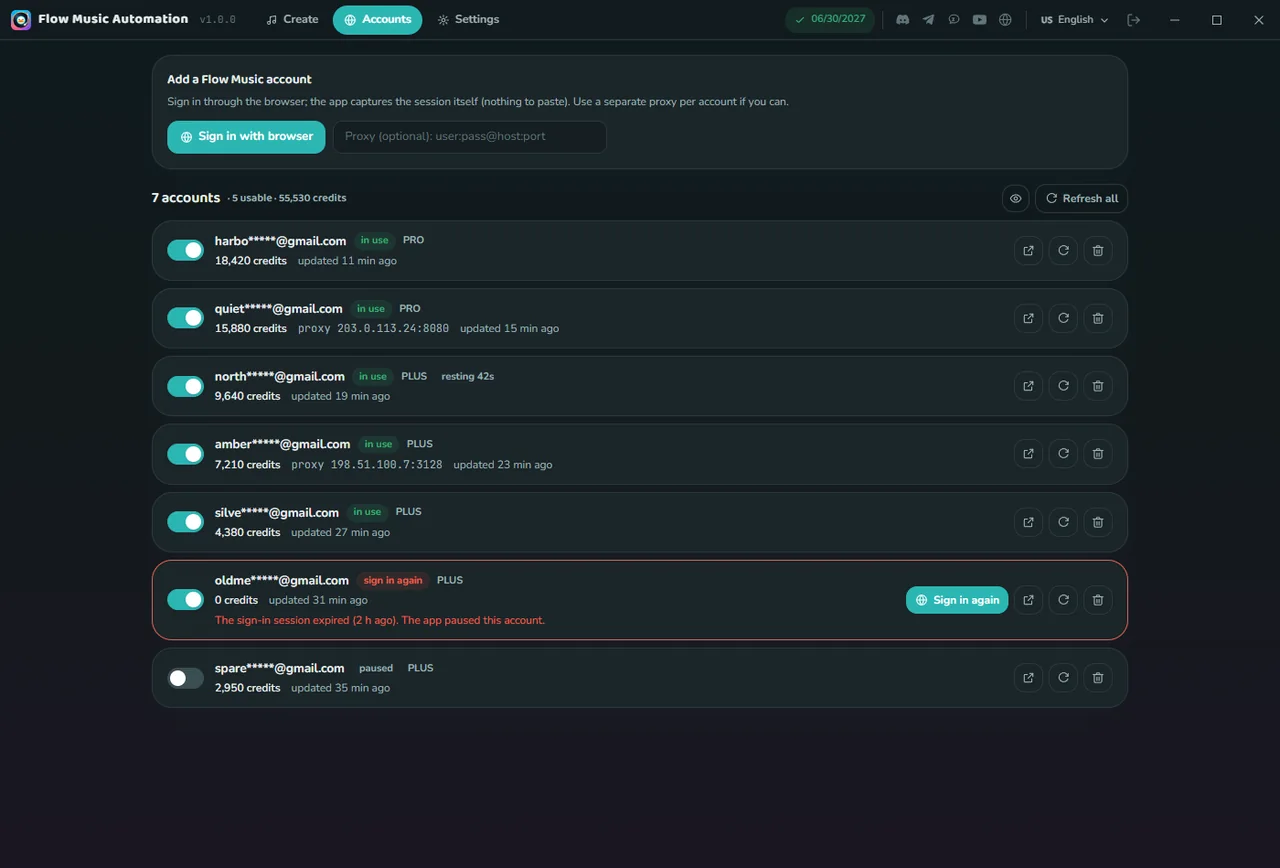
Task: Open the Discord link icon
Action: coord(903,20)
